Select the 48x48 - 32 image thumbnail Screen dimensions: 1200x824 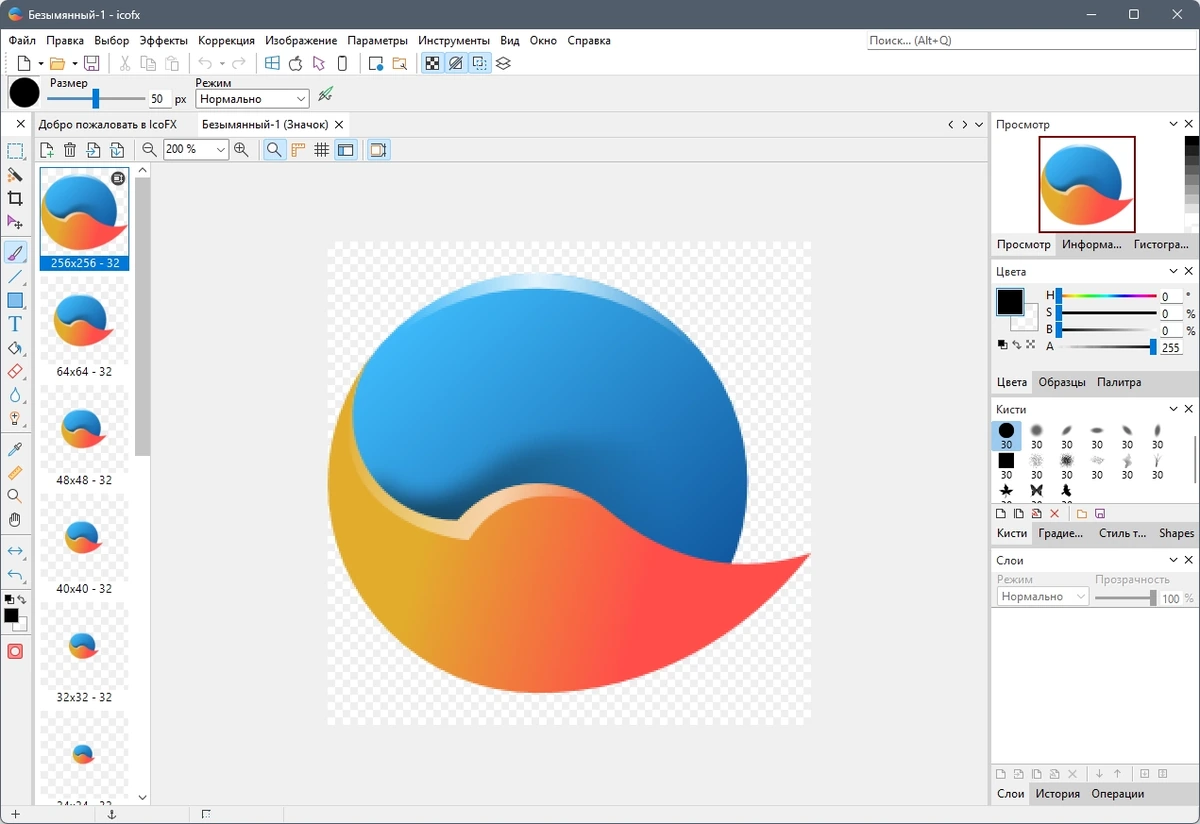[x=84, y=437]
